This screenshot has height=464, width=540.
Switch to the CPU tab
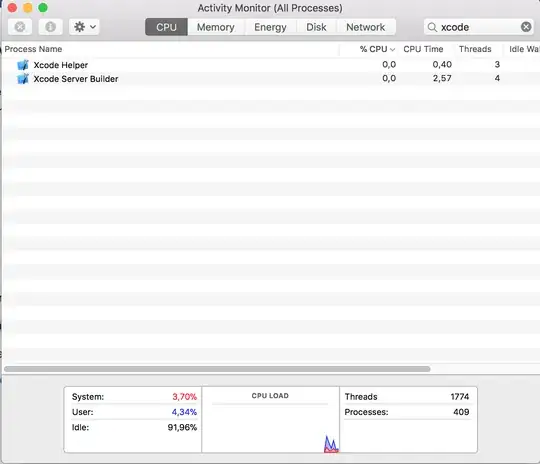tap(166, 27)
